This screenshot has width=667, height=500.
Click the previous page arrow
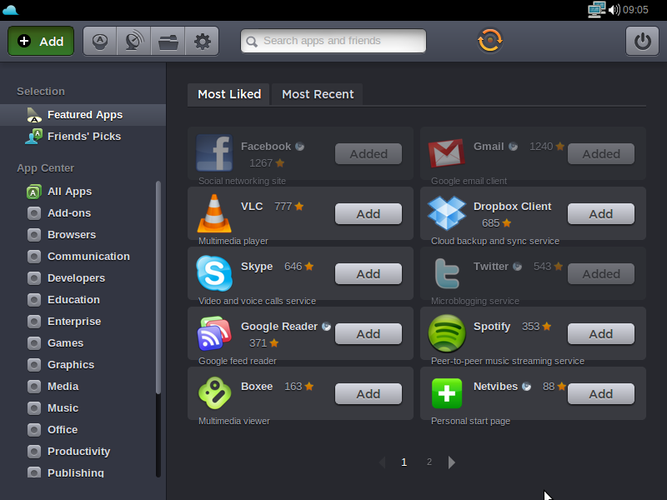pos(382,462)
